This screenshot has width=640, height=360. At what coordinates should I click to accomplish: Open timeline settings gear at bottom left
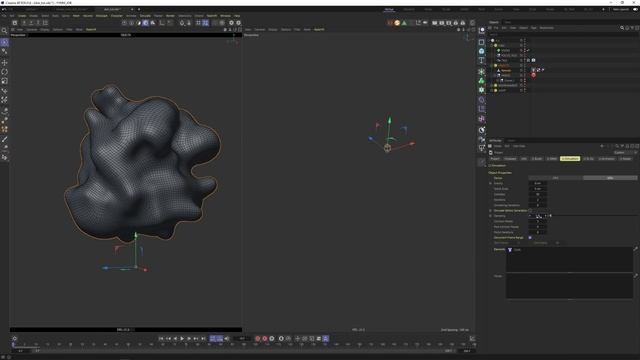click(x=15, y=338)
